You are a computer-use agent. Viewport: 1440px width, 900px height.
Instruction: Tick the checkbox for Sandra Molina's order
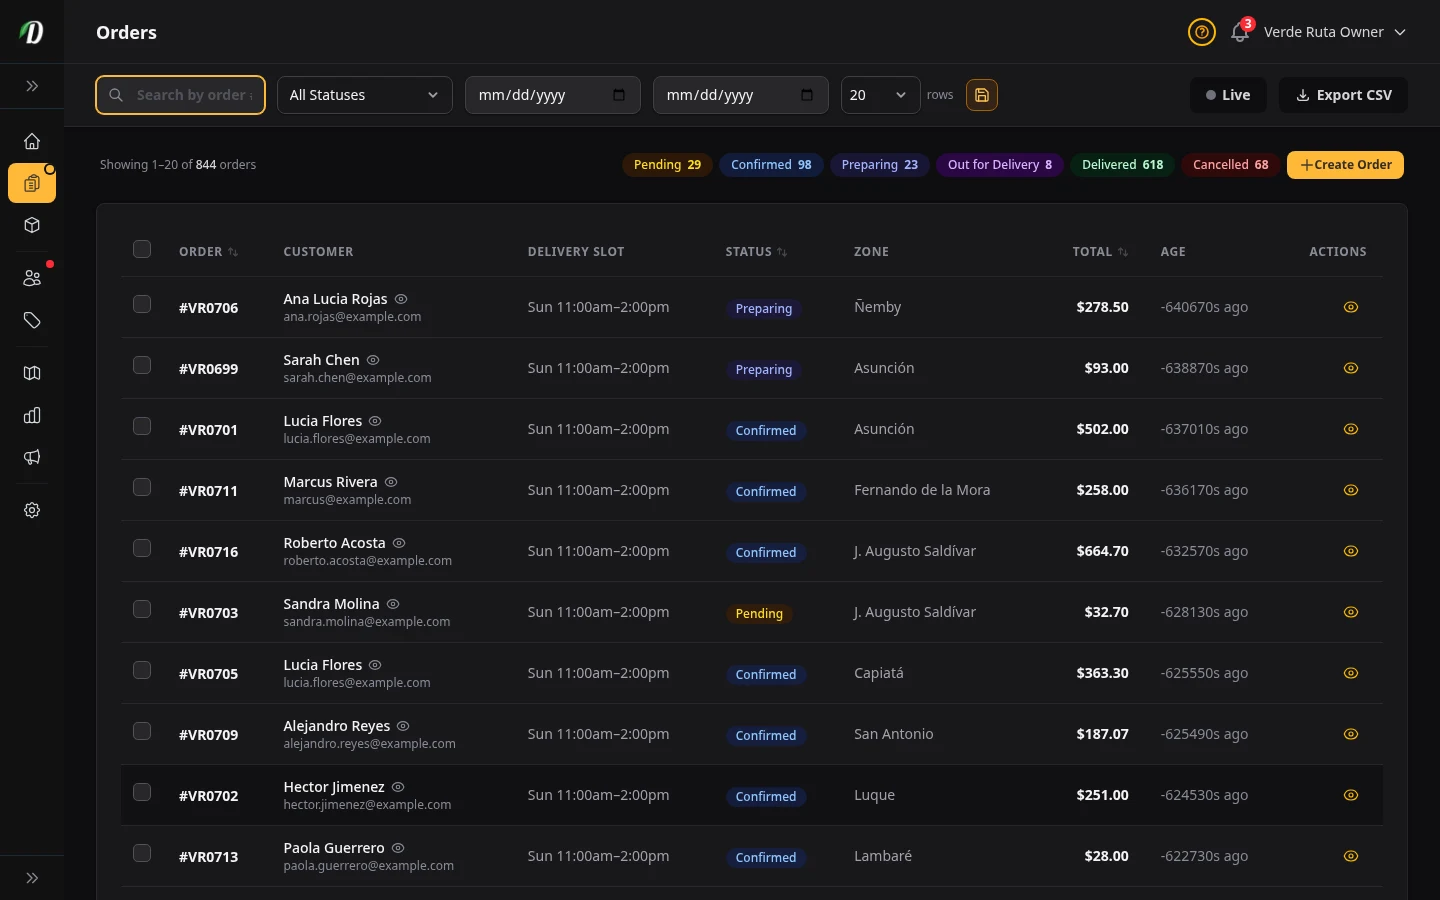142,609
